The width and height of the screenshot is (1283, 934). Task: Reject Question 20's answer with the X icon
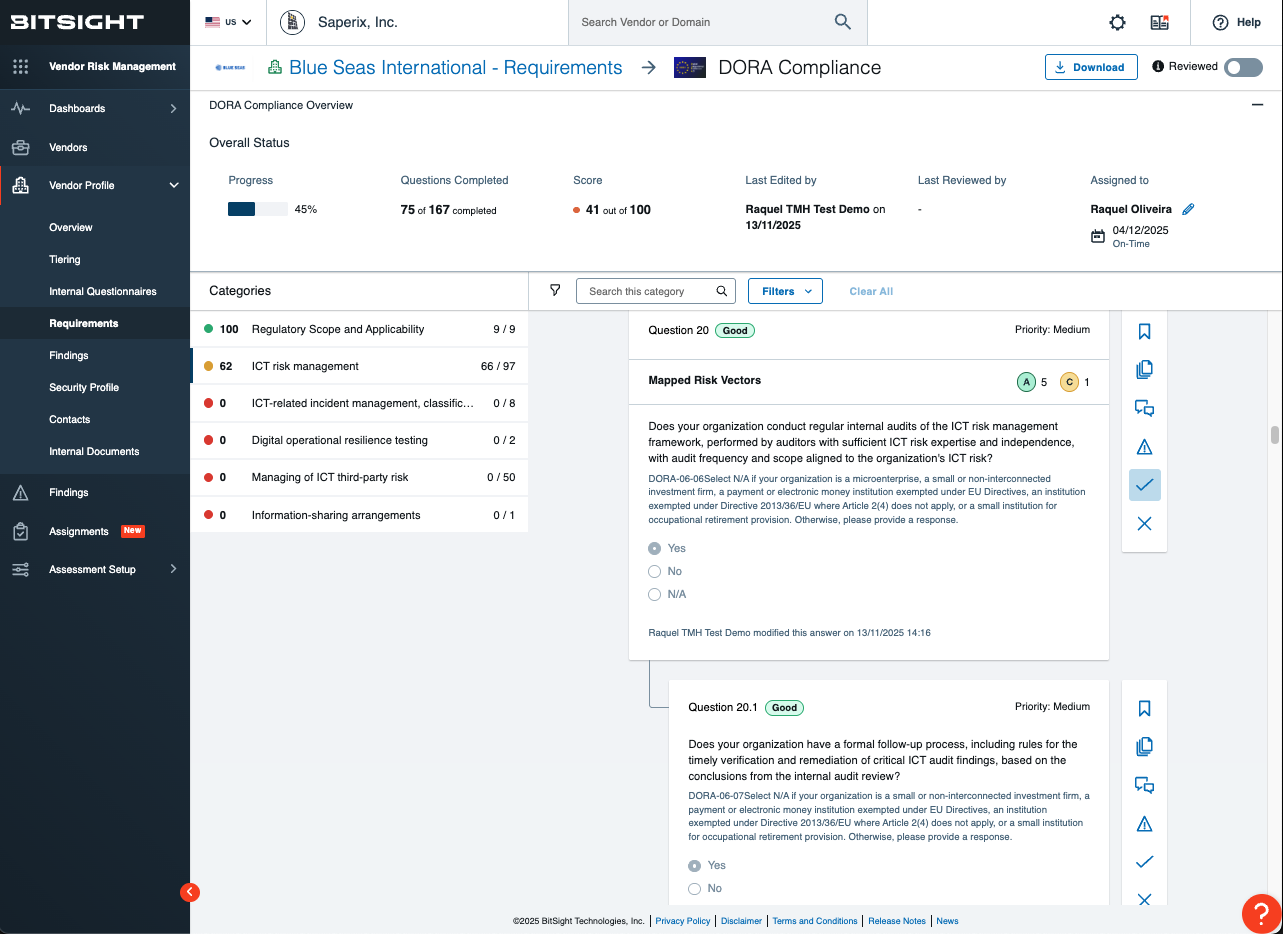[1143, 523]
